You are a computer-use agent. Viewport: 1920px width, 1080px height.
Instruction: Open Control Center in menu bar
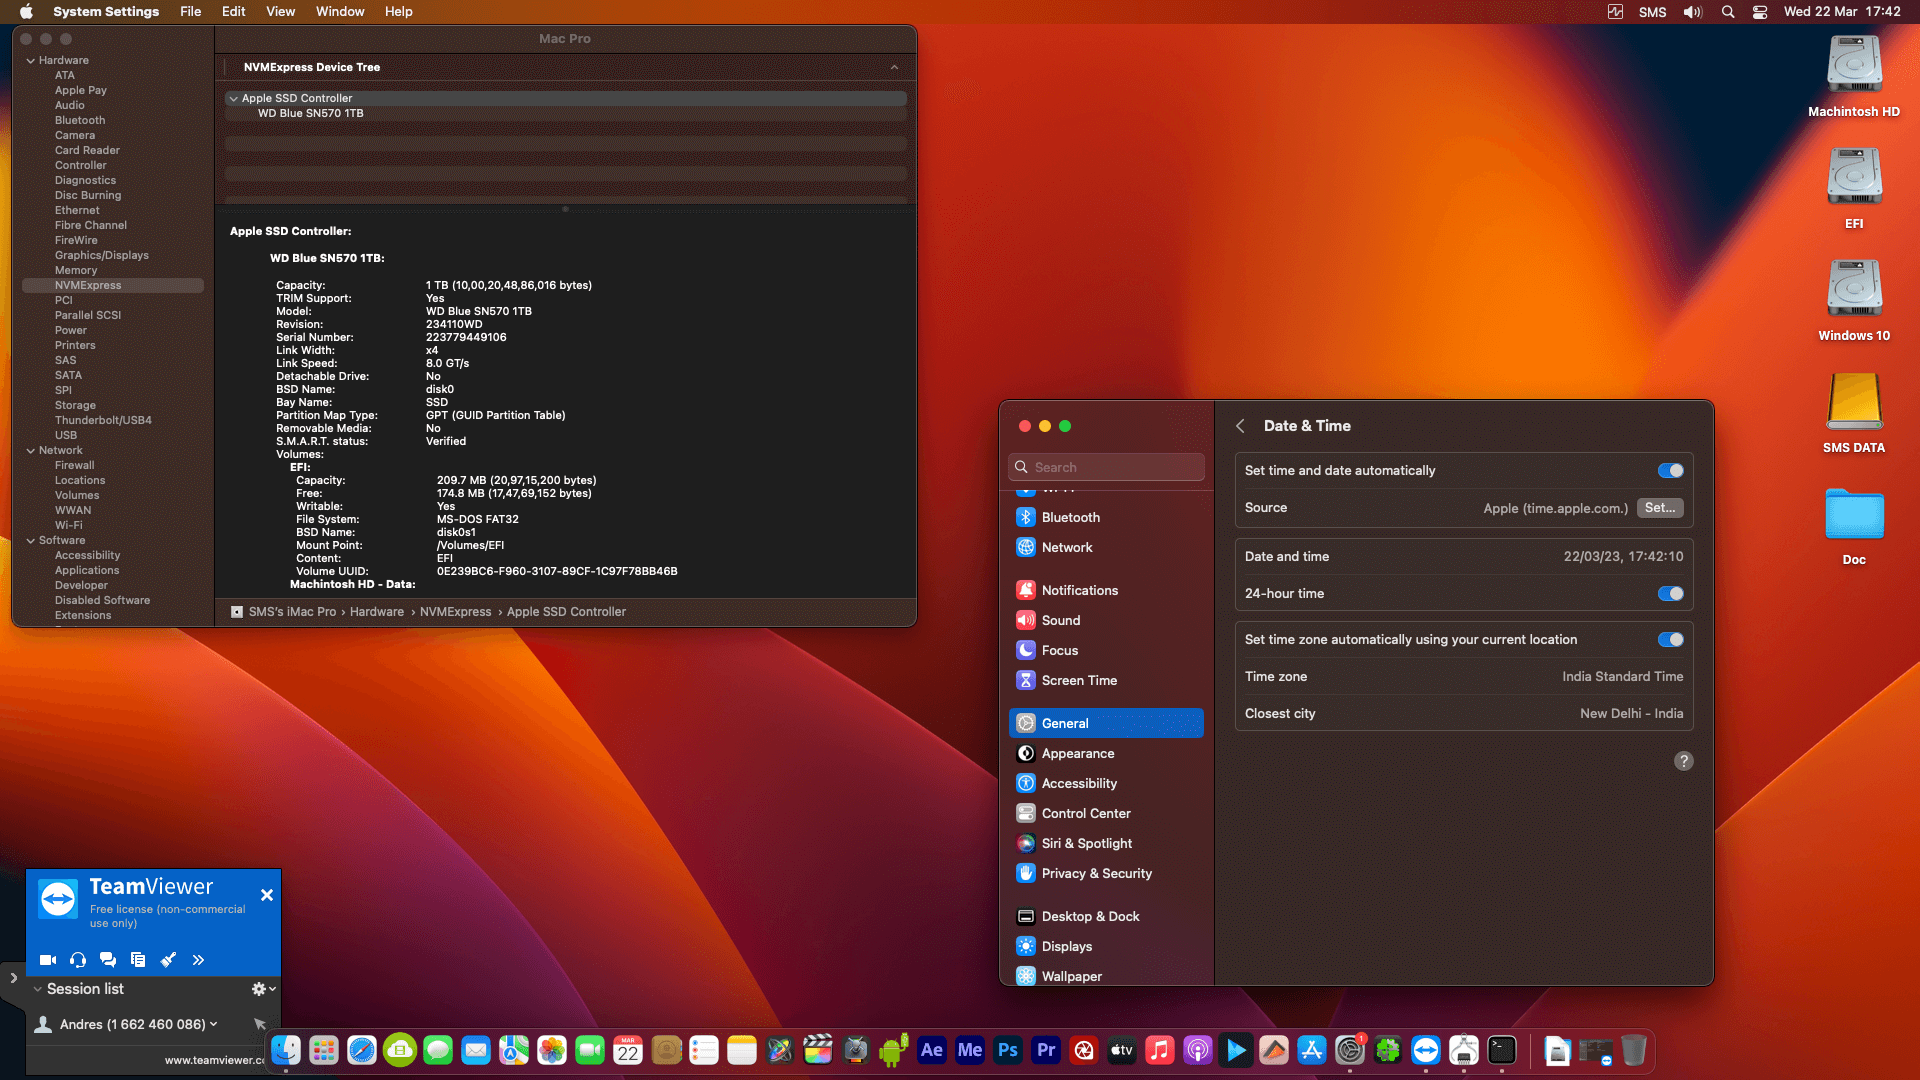(1760, 12)
